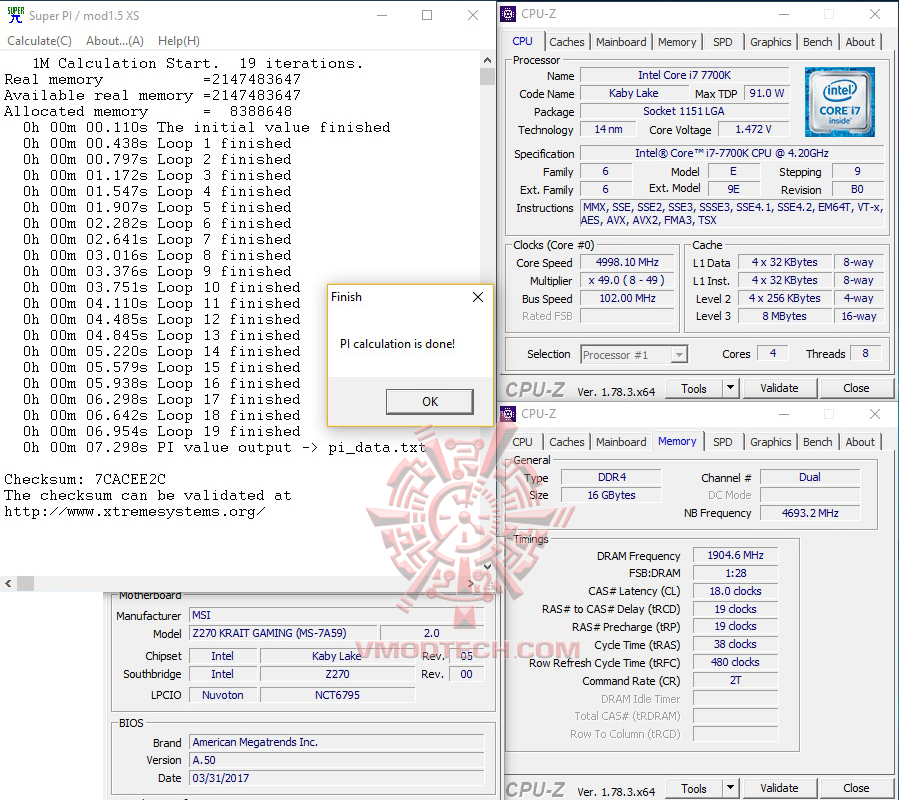Click the CPU-Z icon in the top window's title bar
This screenshot has height=800, width=899.
point(508,13)
